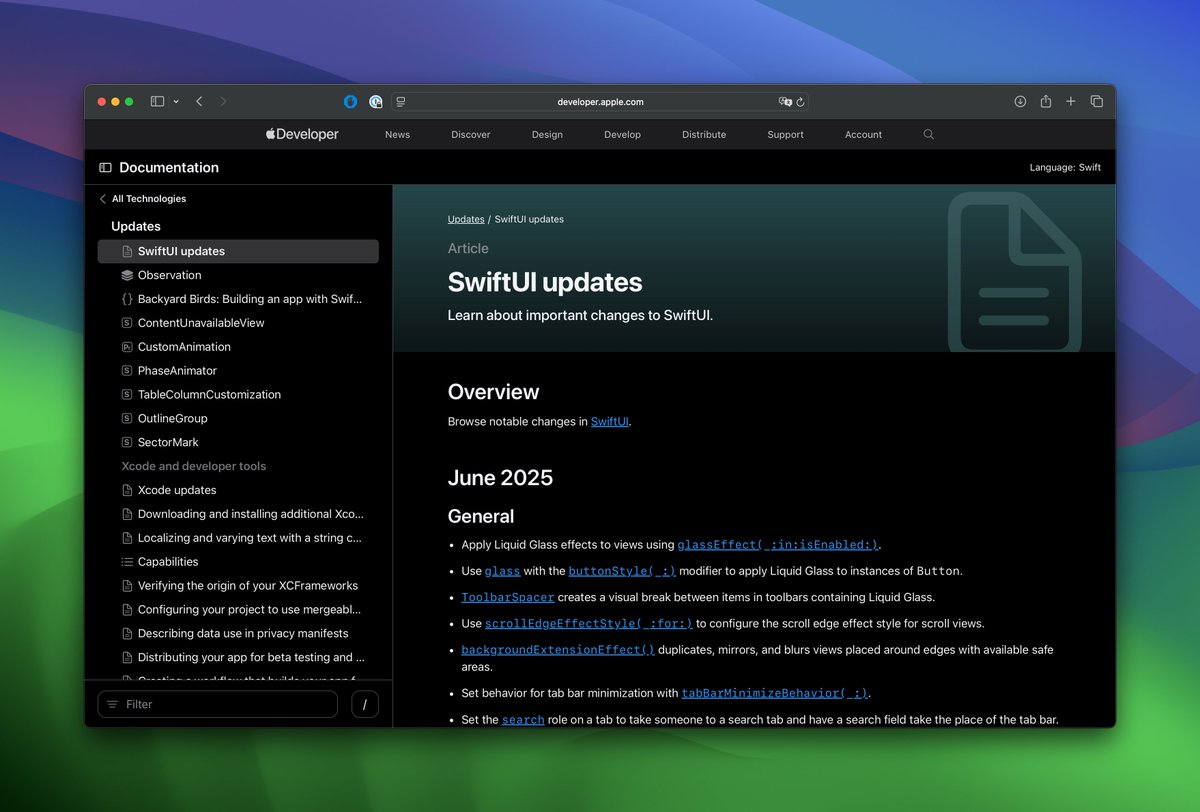This screenshot has height=812, width=1200.
Task: Show Safari downloads
Action: [x=1020, y=101]
